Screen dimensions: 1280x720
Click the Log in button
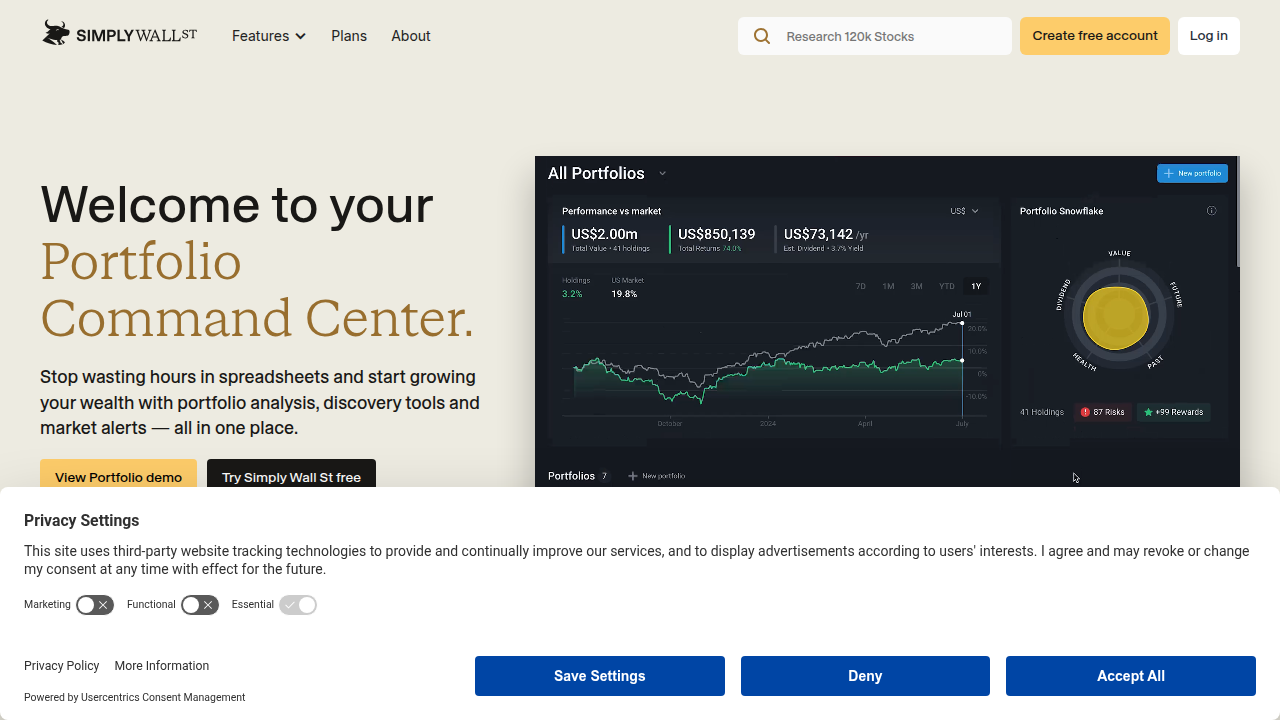pyautogui.click(x=1209, y=36)
